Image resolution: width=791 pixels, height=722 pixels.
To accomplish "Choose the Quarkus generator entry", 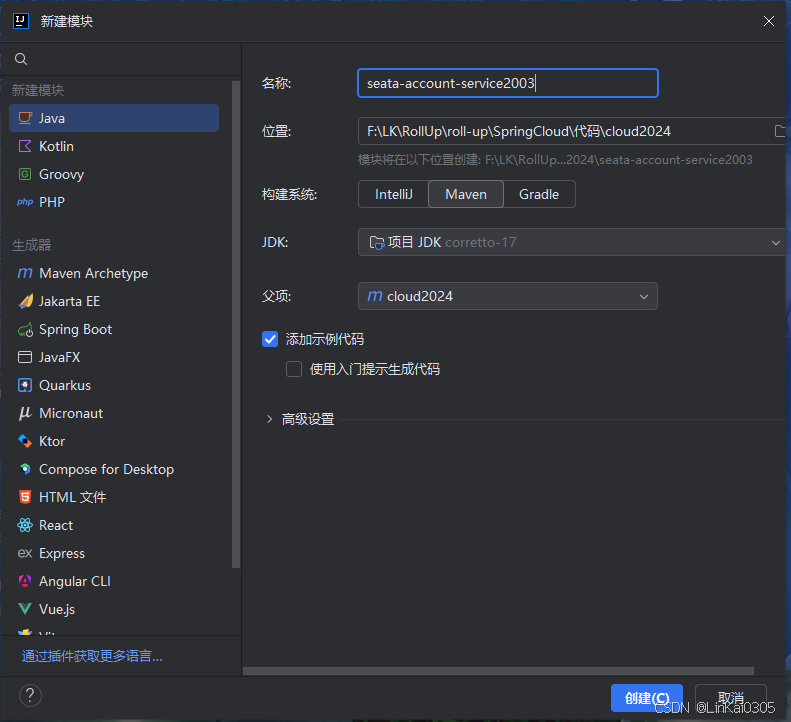I will (x=114, y=385).
